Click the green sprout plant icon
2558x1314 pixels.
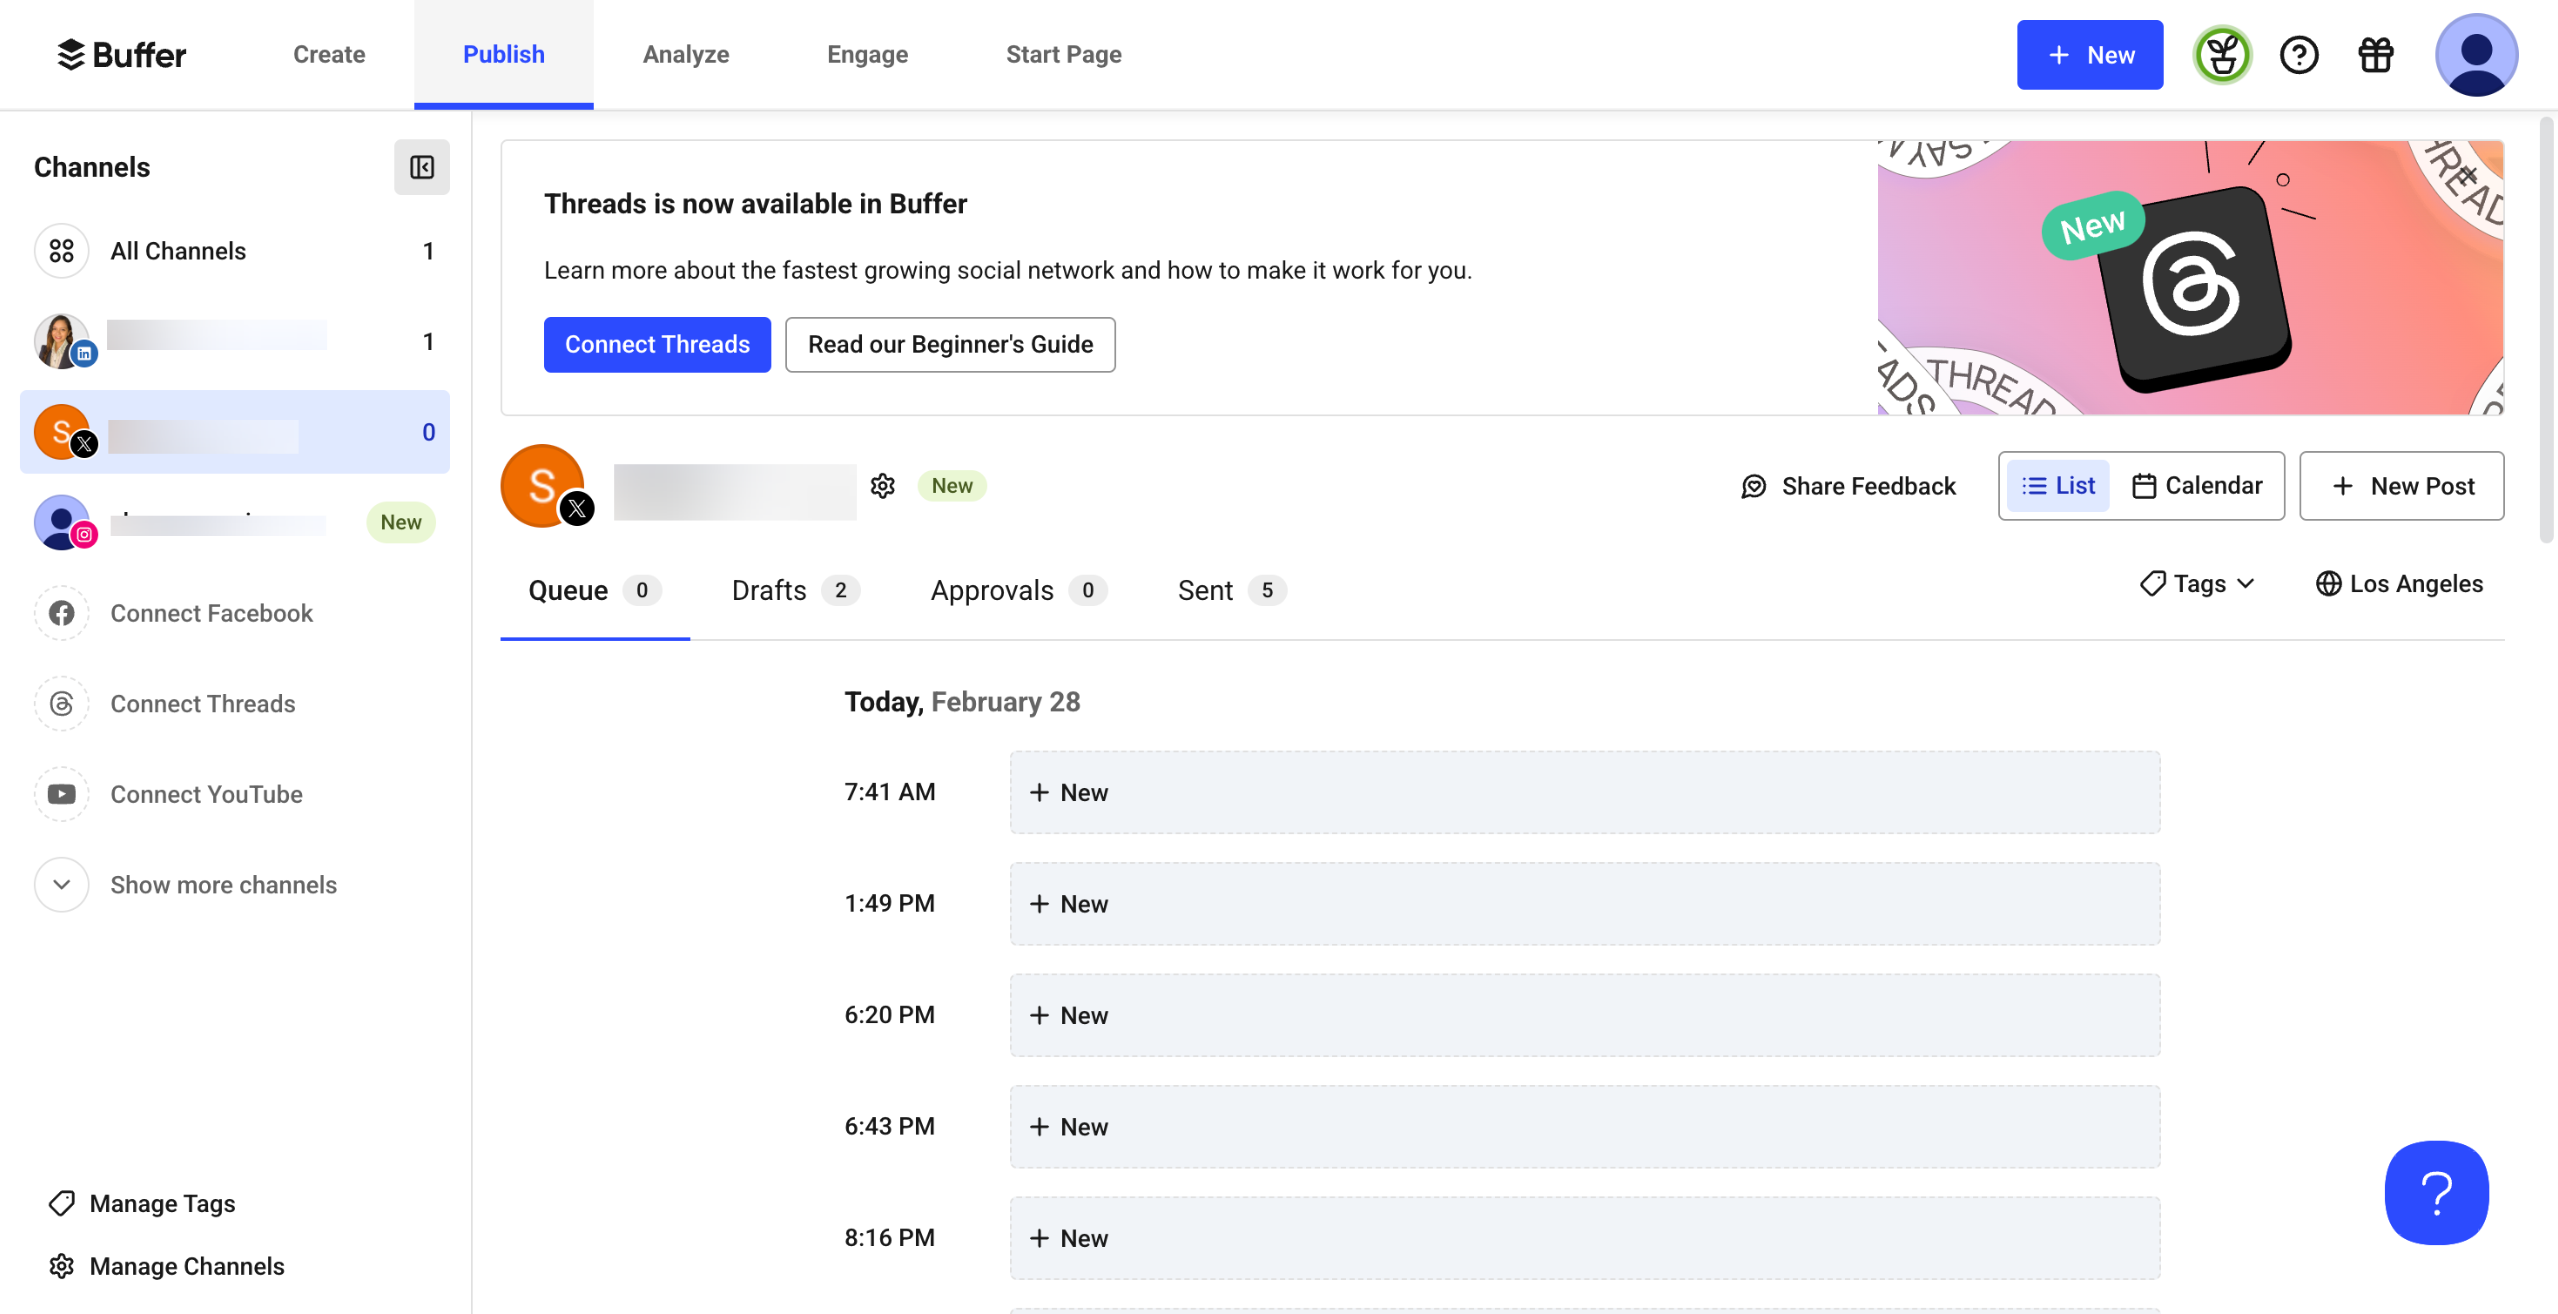coord(2221,55)
